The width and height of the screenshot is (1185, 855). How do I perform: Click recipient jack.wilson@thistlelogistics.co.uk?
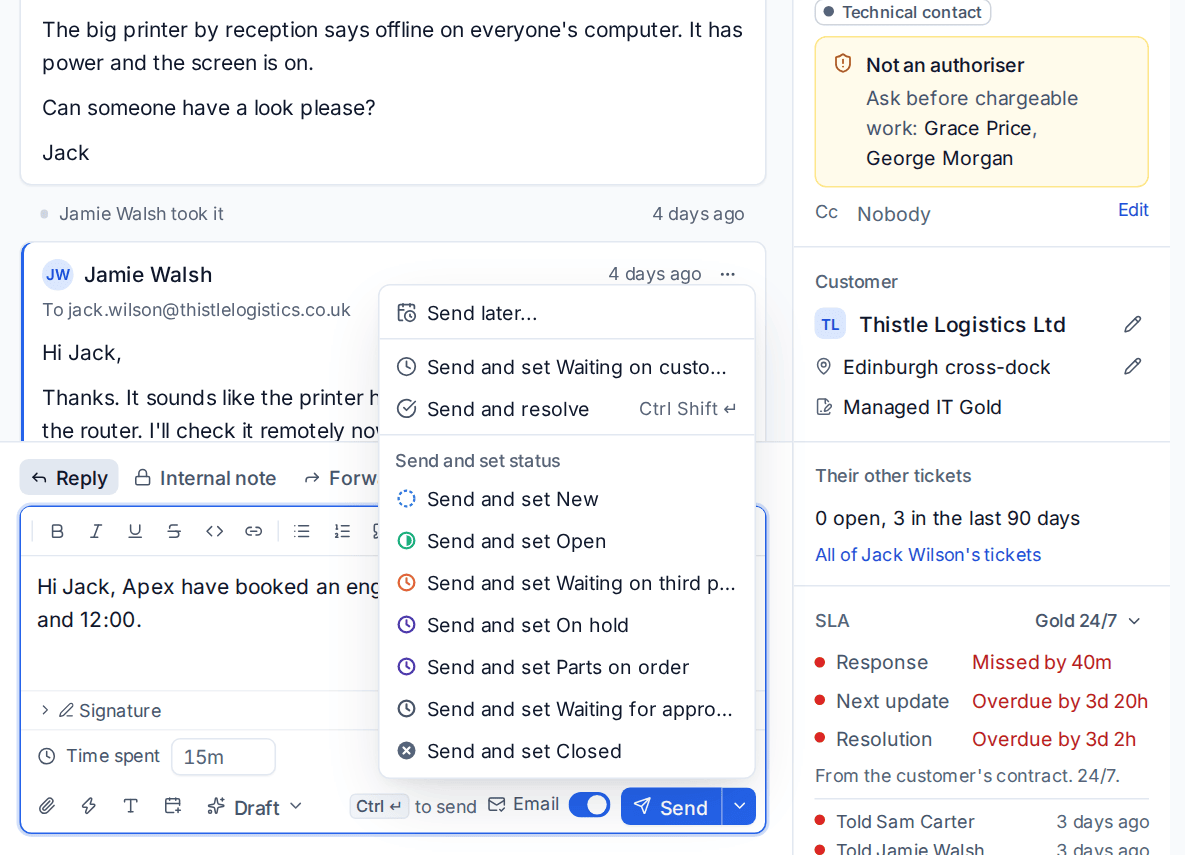[x=209, y=310]
